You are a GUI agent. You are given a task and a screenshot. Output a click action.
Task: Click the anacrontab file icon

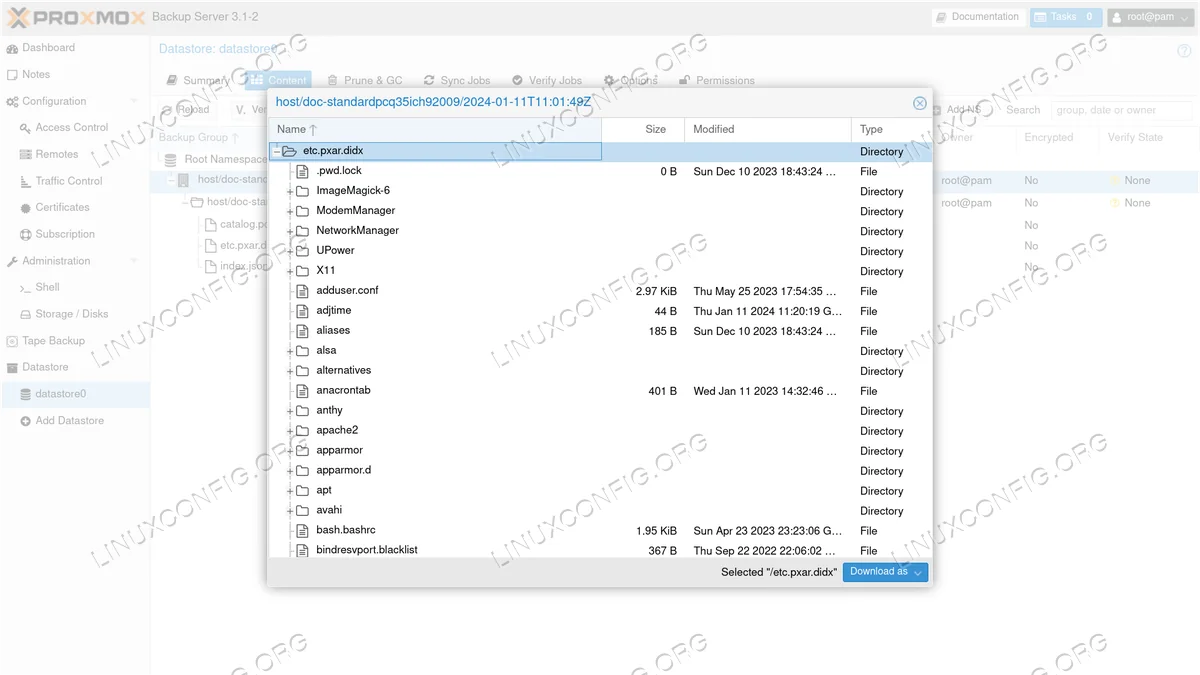(x=302, y=391)
